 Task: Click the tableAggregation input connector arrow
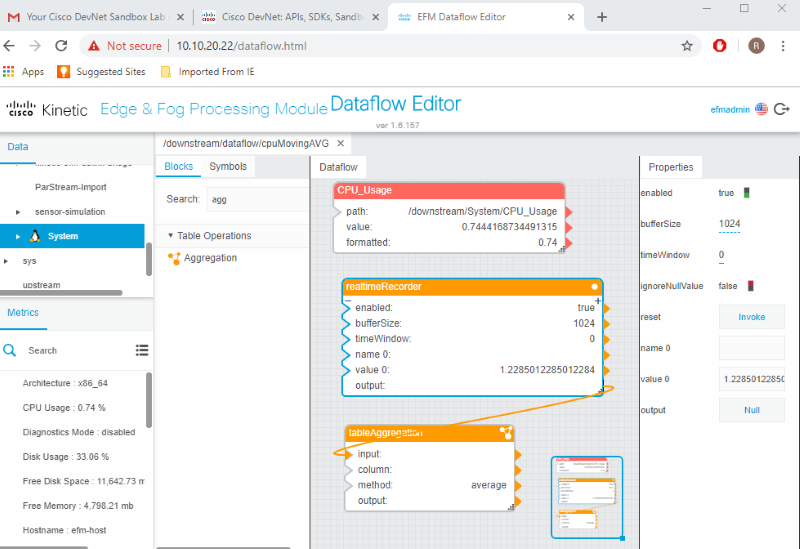[349, 454]
